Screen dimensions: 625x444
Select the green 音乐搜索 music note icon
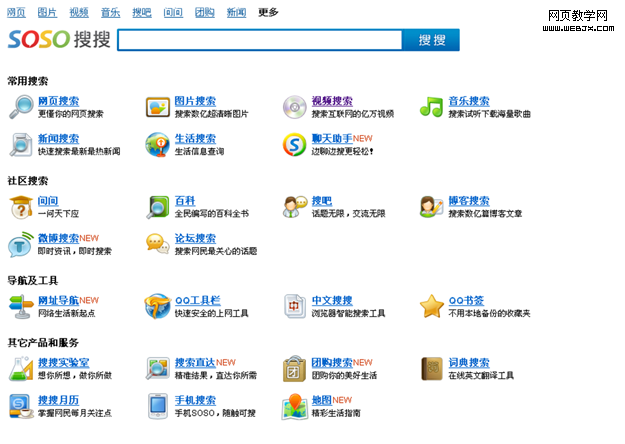point(431,107)
